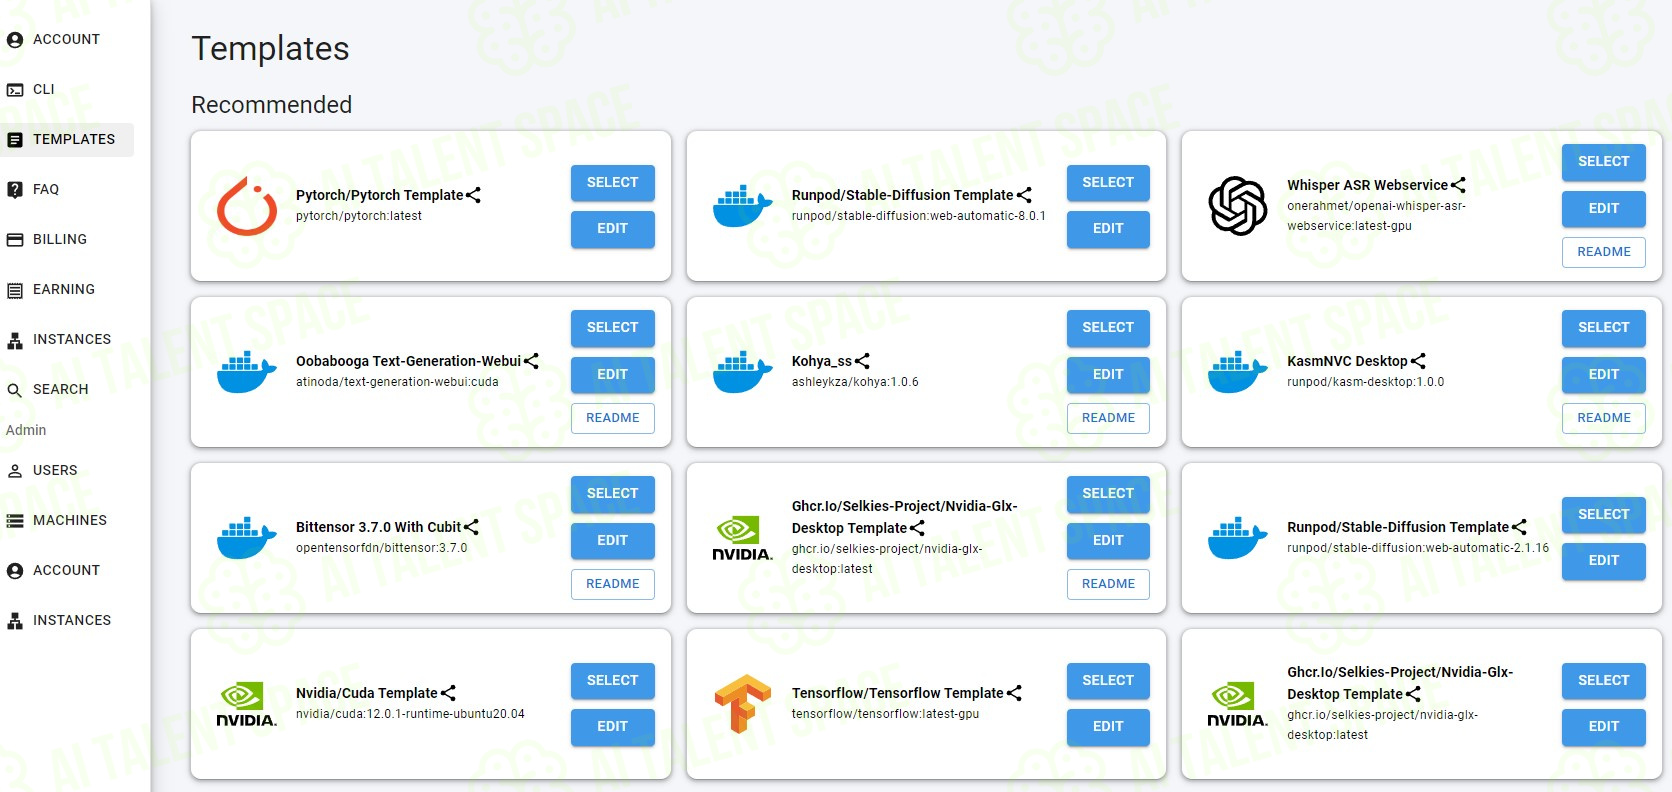
Task: Share the KasmNVC Desktop template
Action: coord(1418,361)
